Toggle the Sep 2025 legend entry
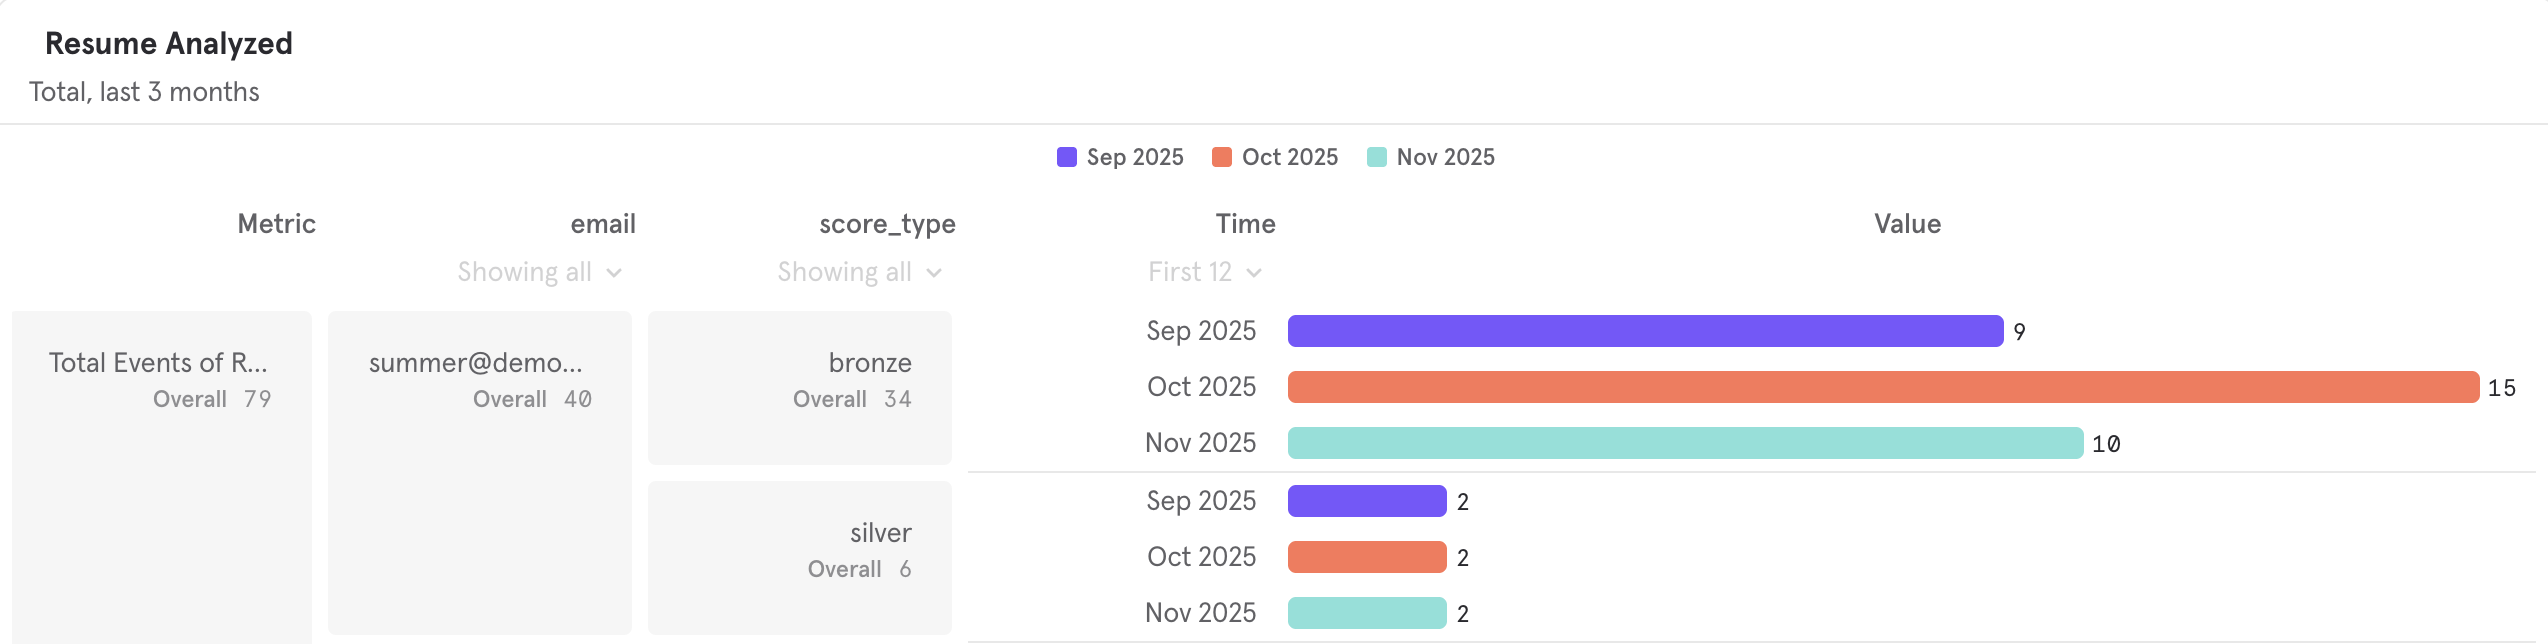Screen dimensions: 2548x644 click(x=1119, y=157)
